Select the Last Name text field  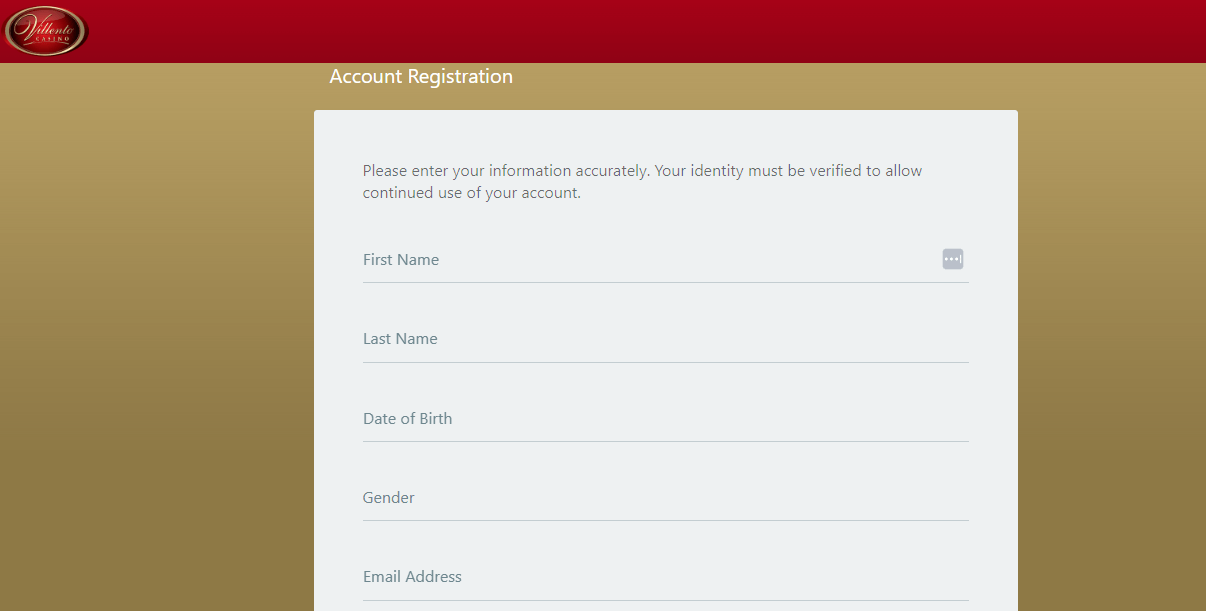(x=666, y=339)
